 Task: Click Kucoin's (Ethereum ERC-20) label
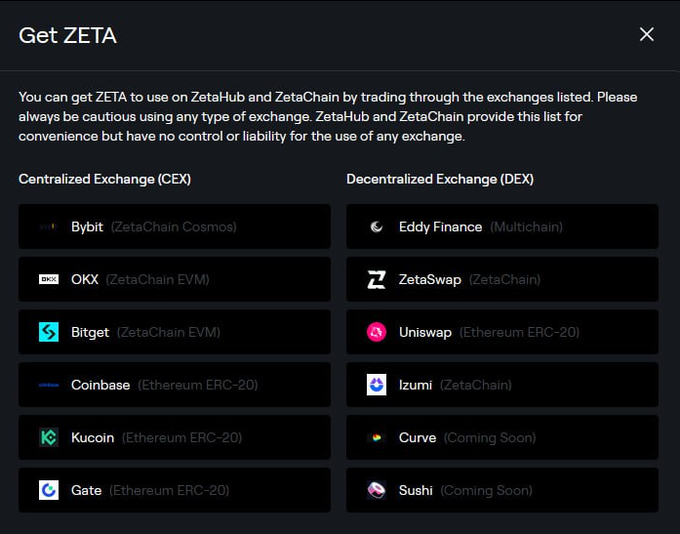(182, 438)
